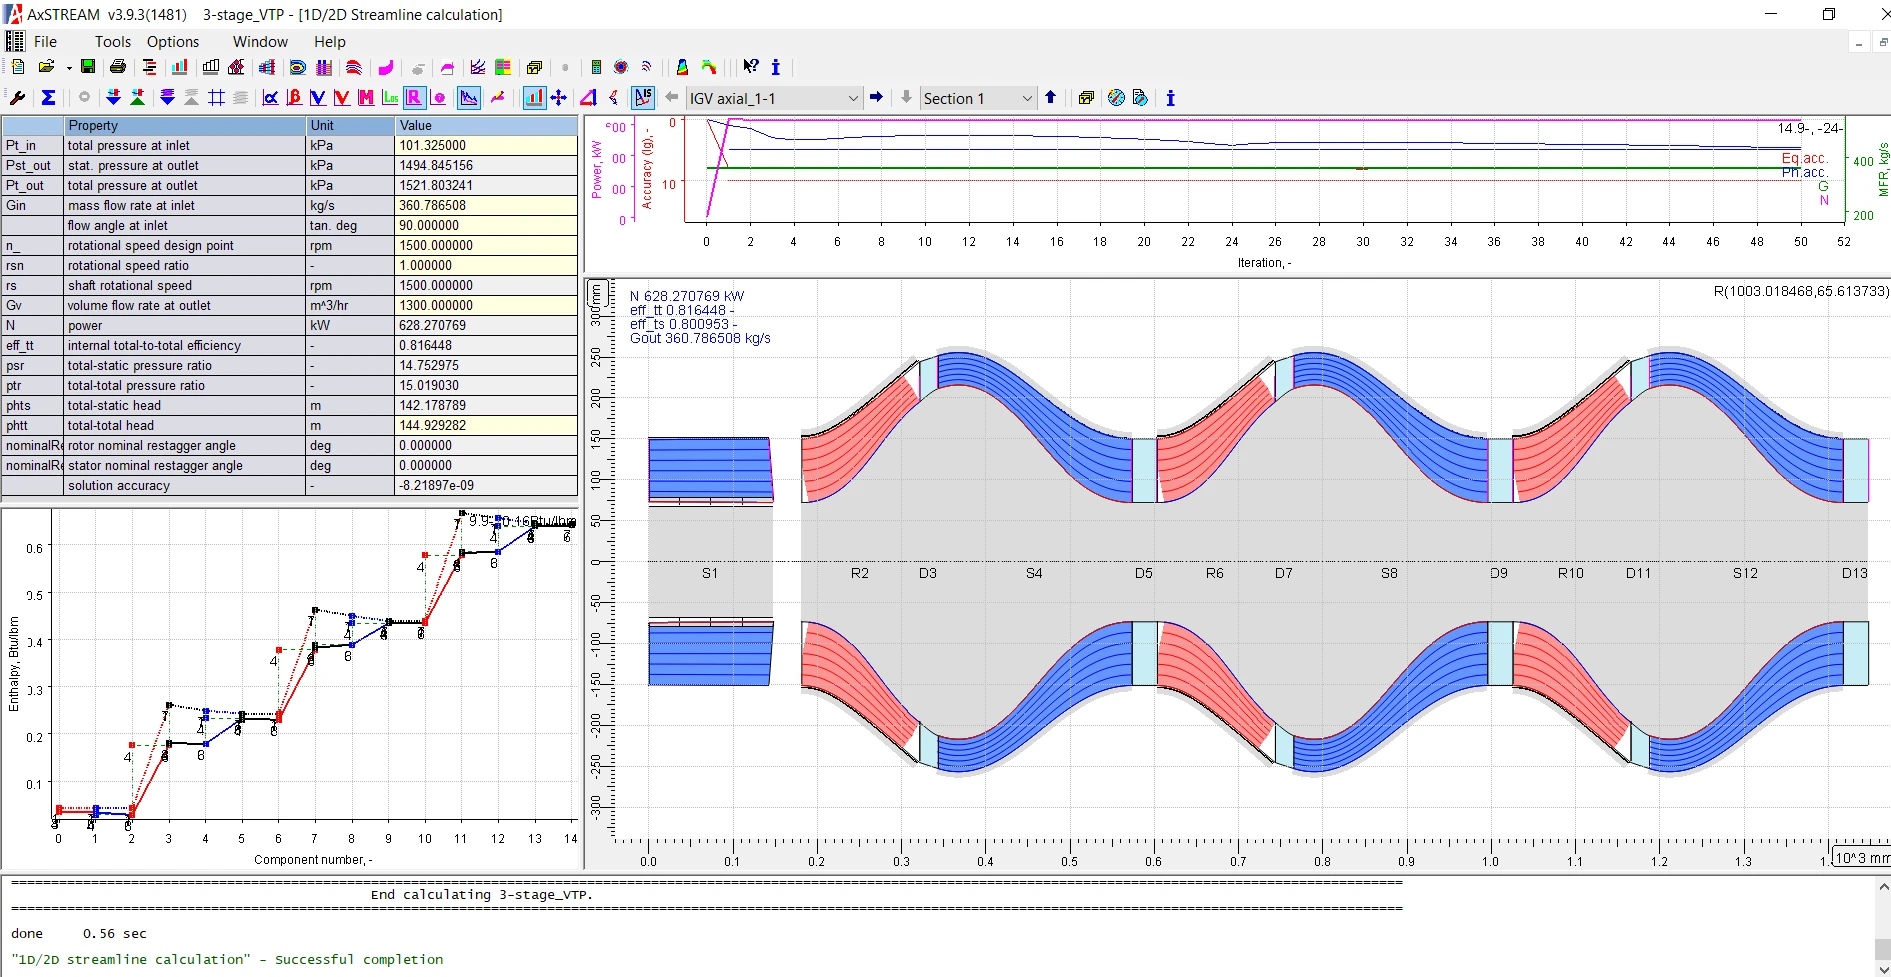Toggle the pressed bar chart view button

[534, 98]
